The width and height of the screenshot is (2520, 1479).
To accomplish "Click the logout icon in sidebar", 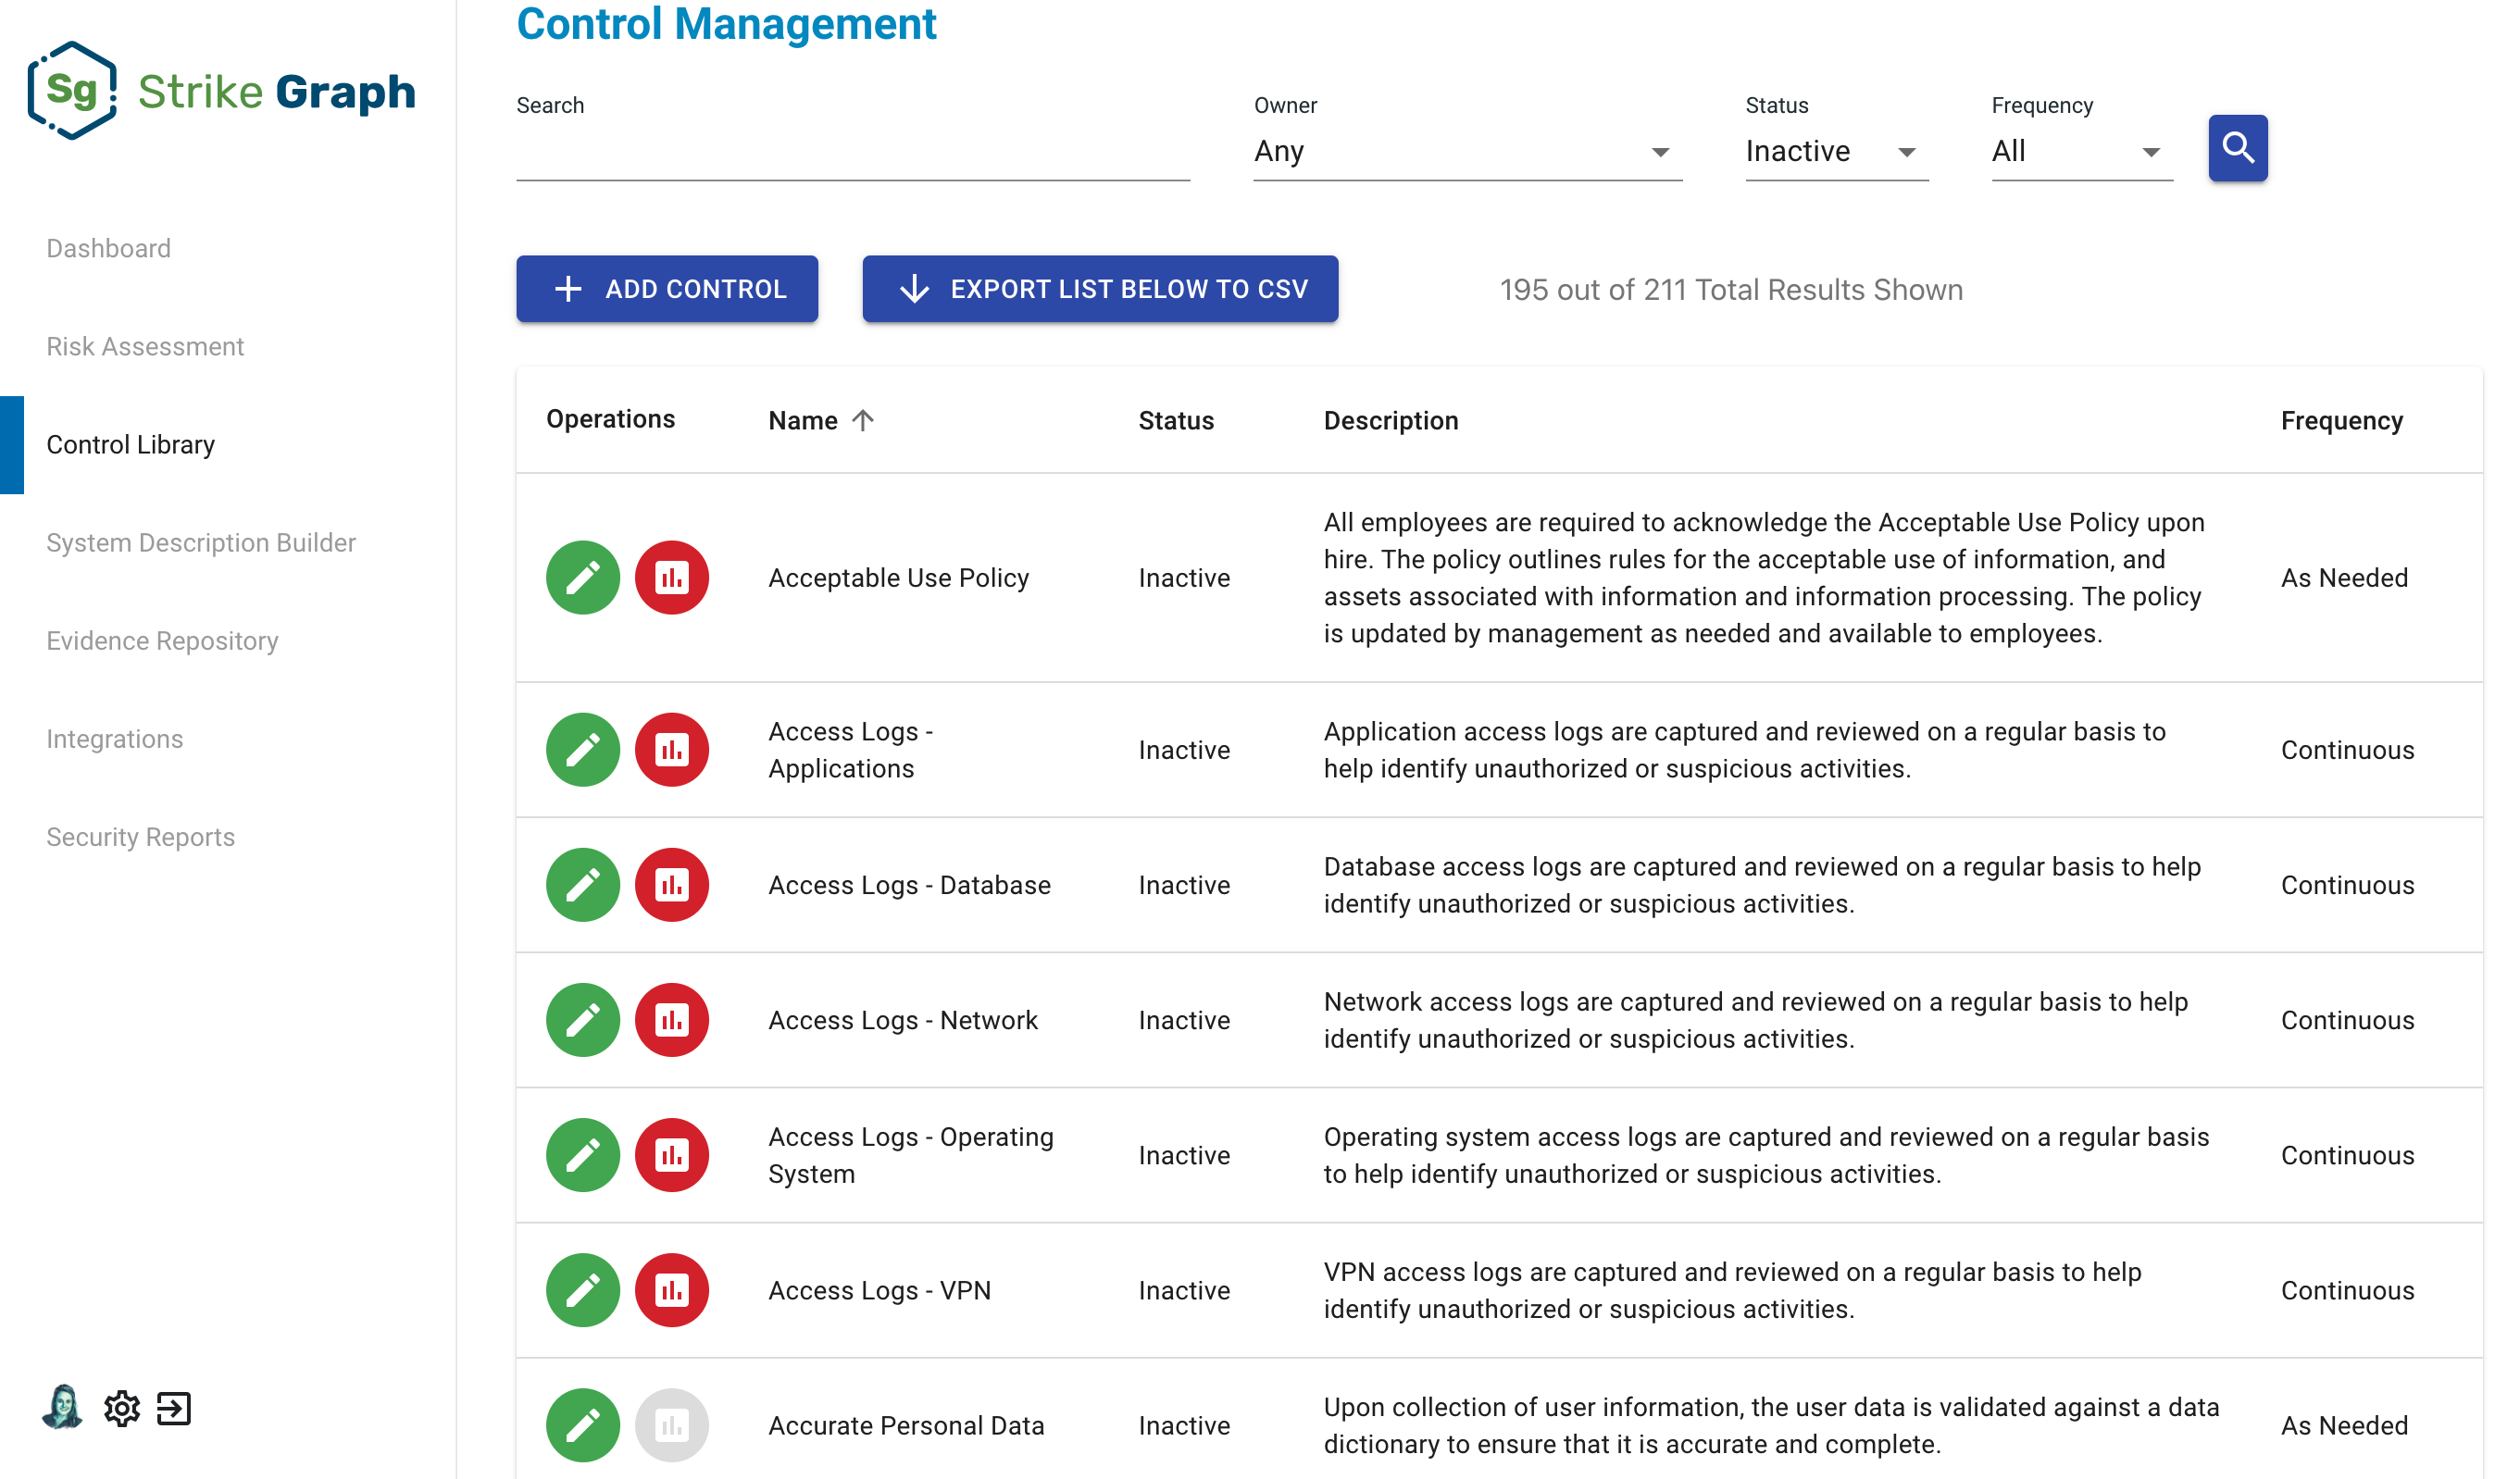I will [174, 1408].
